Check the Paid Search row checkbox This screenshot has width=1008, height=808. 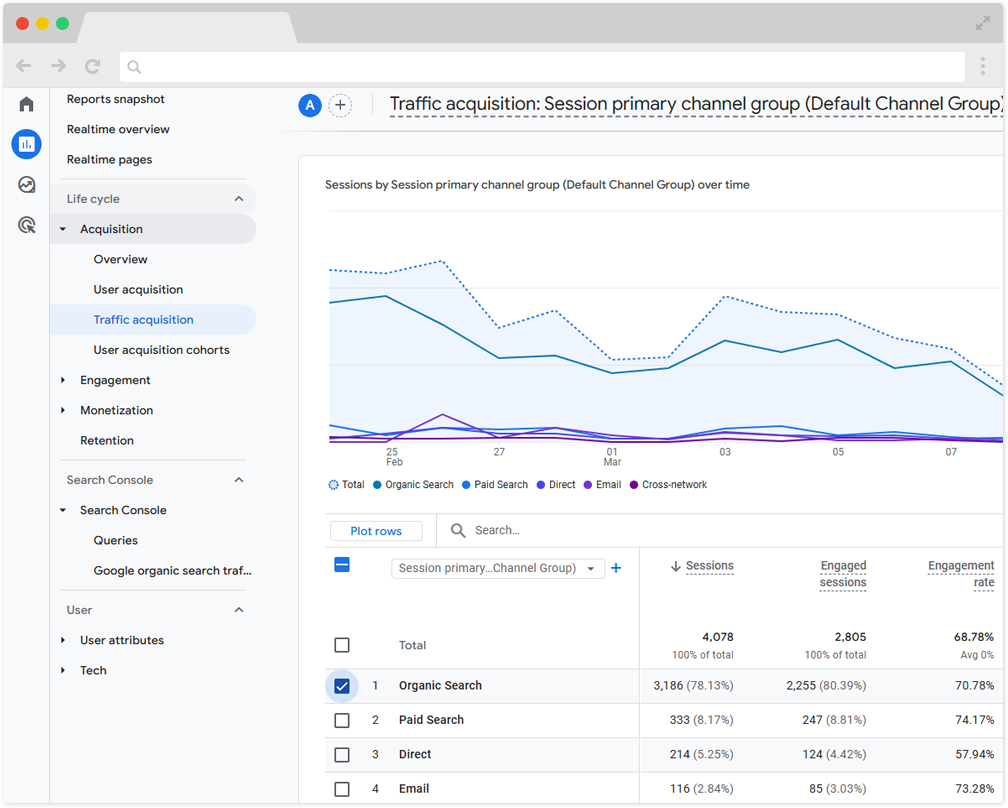pyautogui.click(x=342, y=721)
